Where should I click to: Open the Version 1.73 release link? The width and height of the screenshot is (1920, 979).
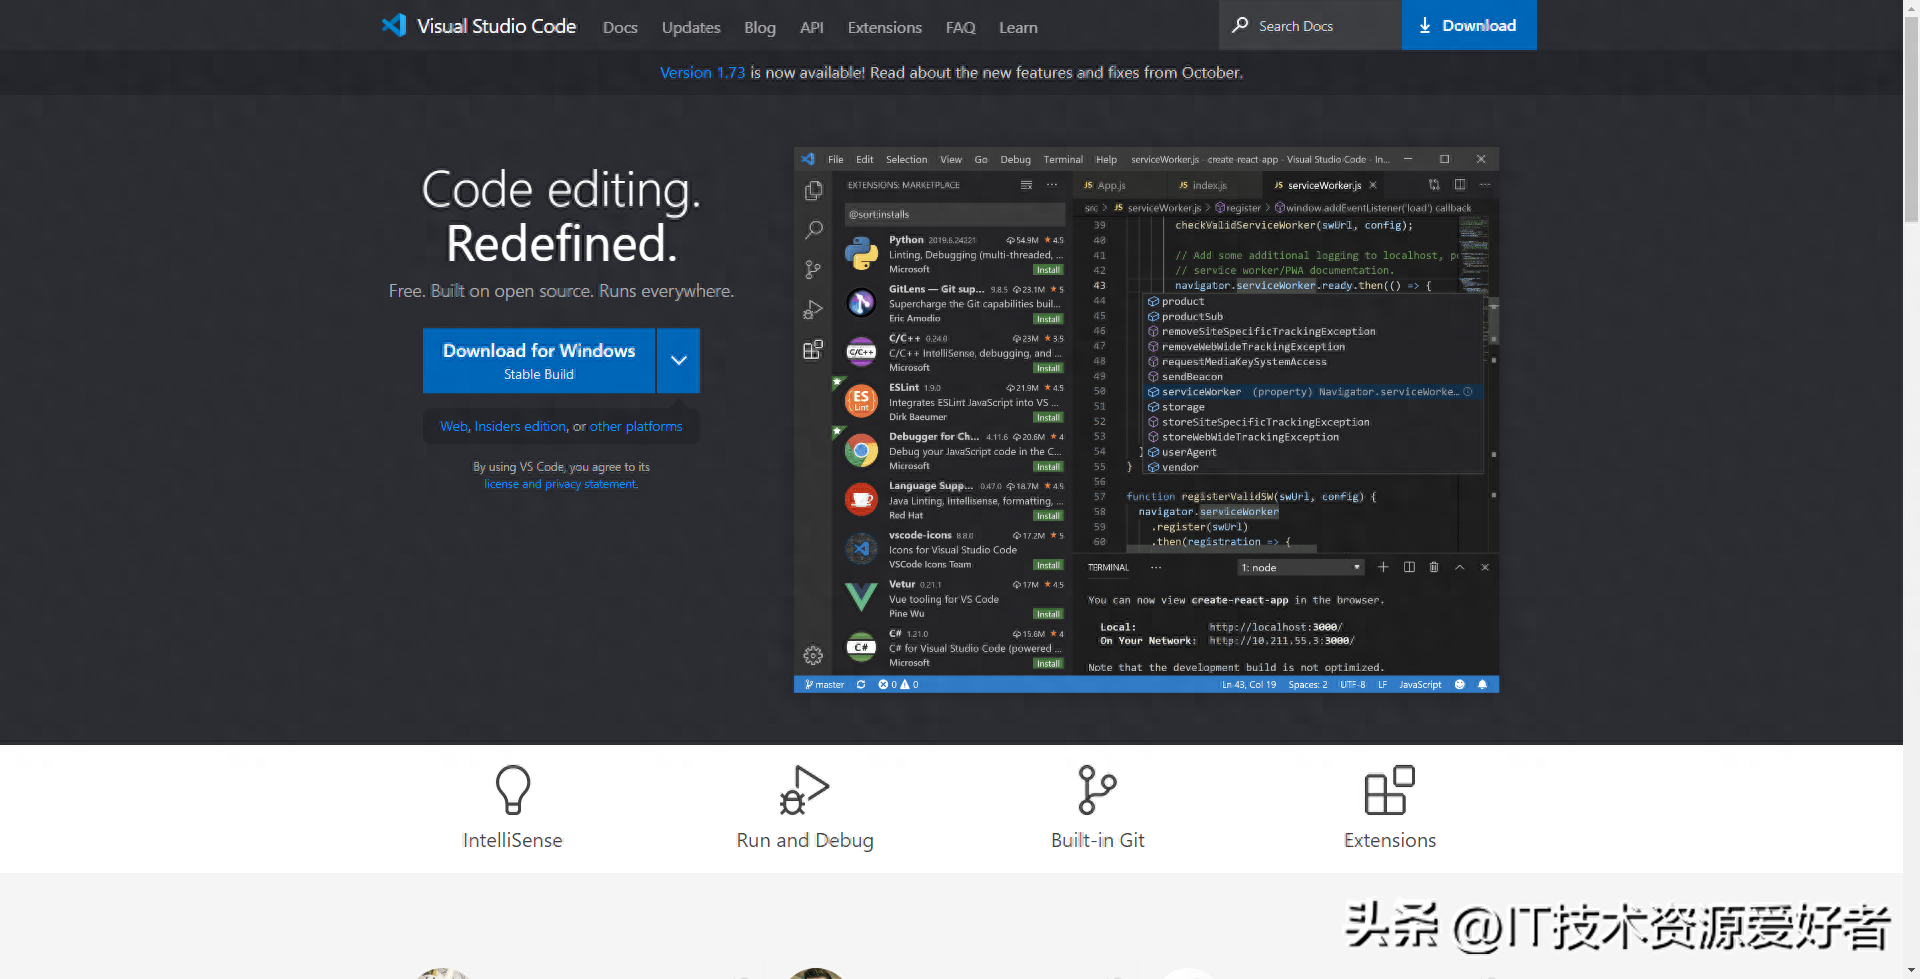pyautogui.click(x=702, y=73)
